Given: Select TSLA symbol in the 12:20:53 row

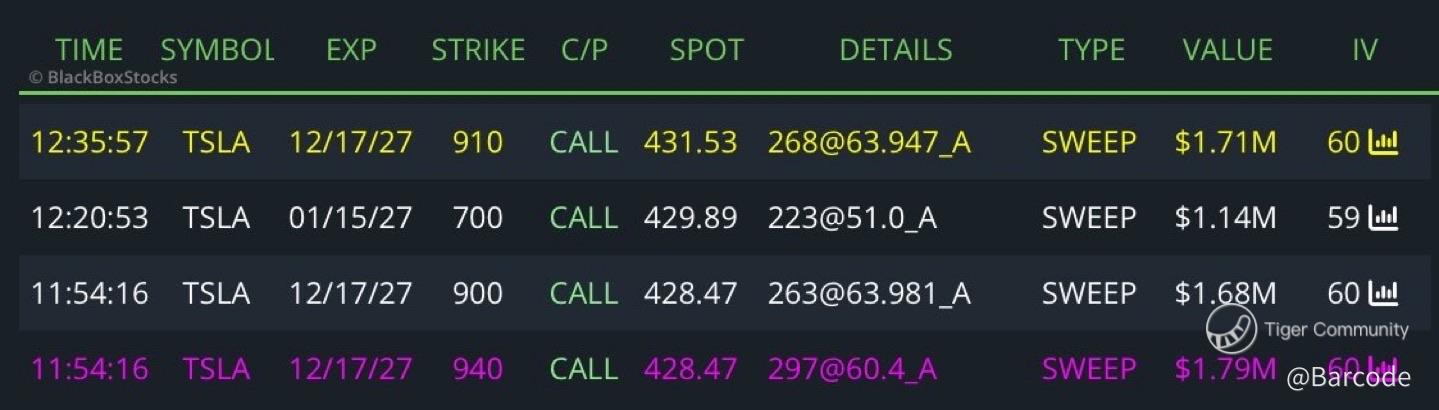Looking at the screenshot, I should [x=216, y=218].
